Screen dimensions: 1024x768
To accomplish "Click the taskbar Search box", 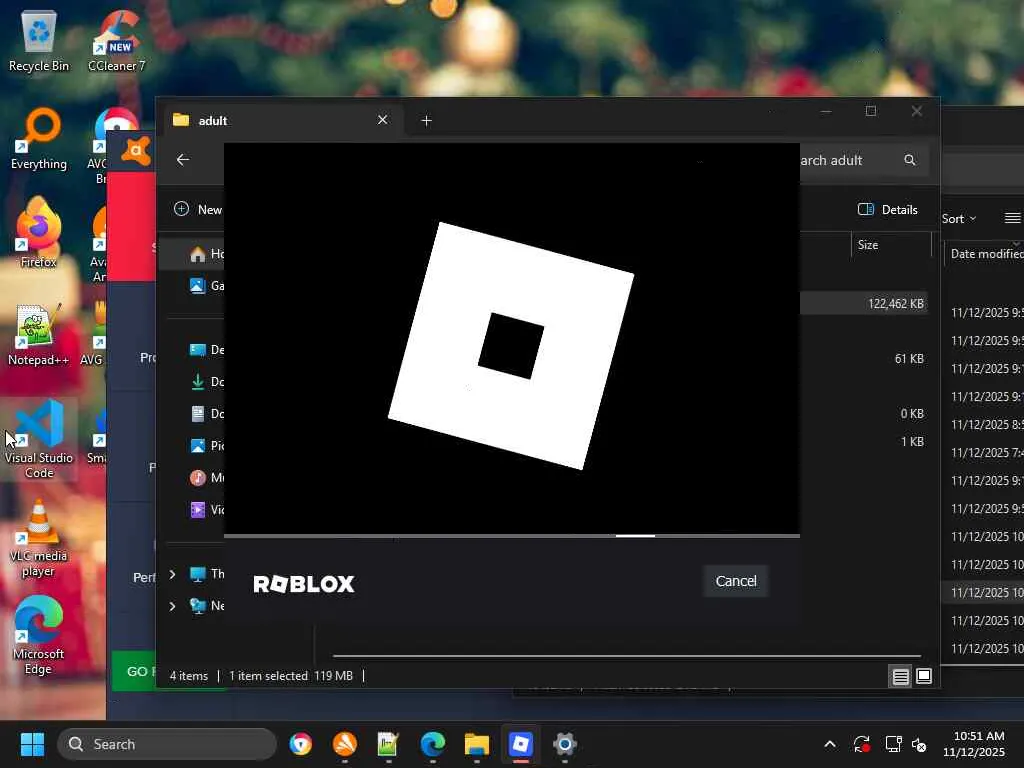I will pyautogui.click(x=167, y=744).
